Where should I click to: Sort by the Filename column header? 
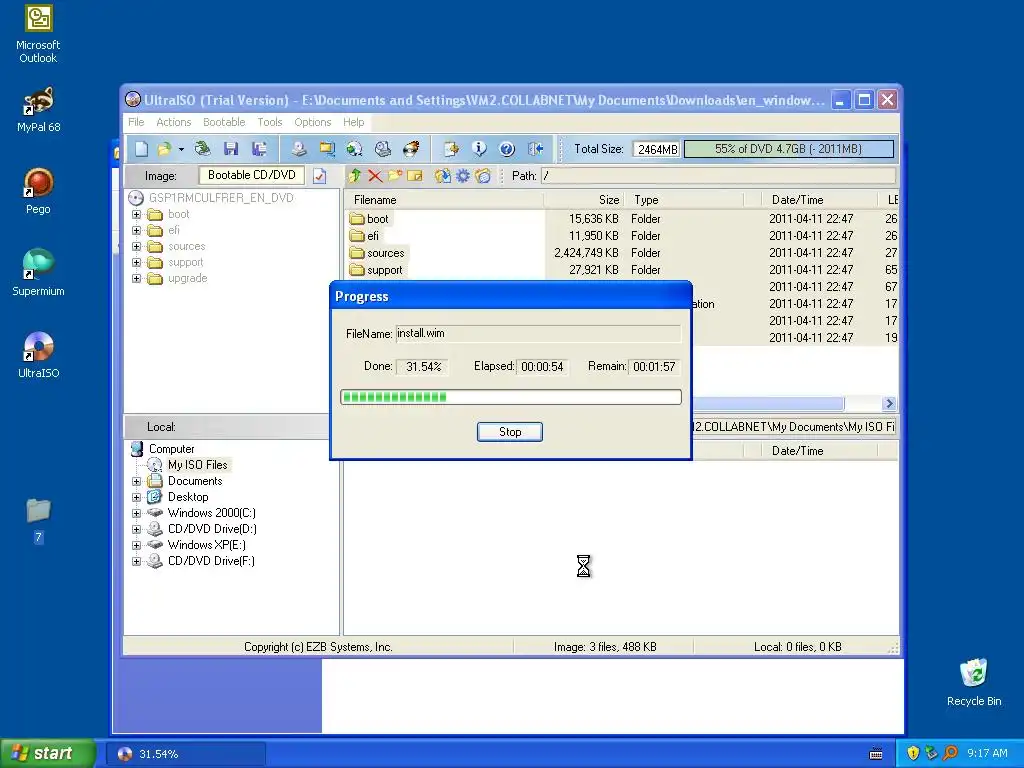point(444,200)
